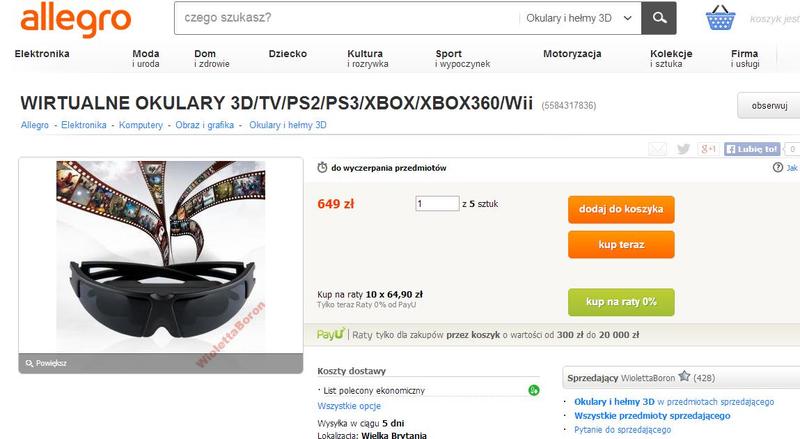The width and height of the screenshot is (800, 439).
Task: Click the quantity input field
Action: [437, 204]
